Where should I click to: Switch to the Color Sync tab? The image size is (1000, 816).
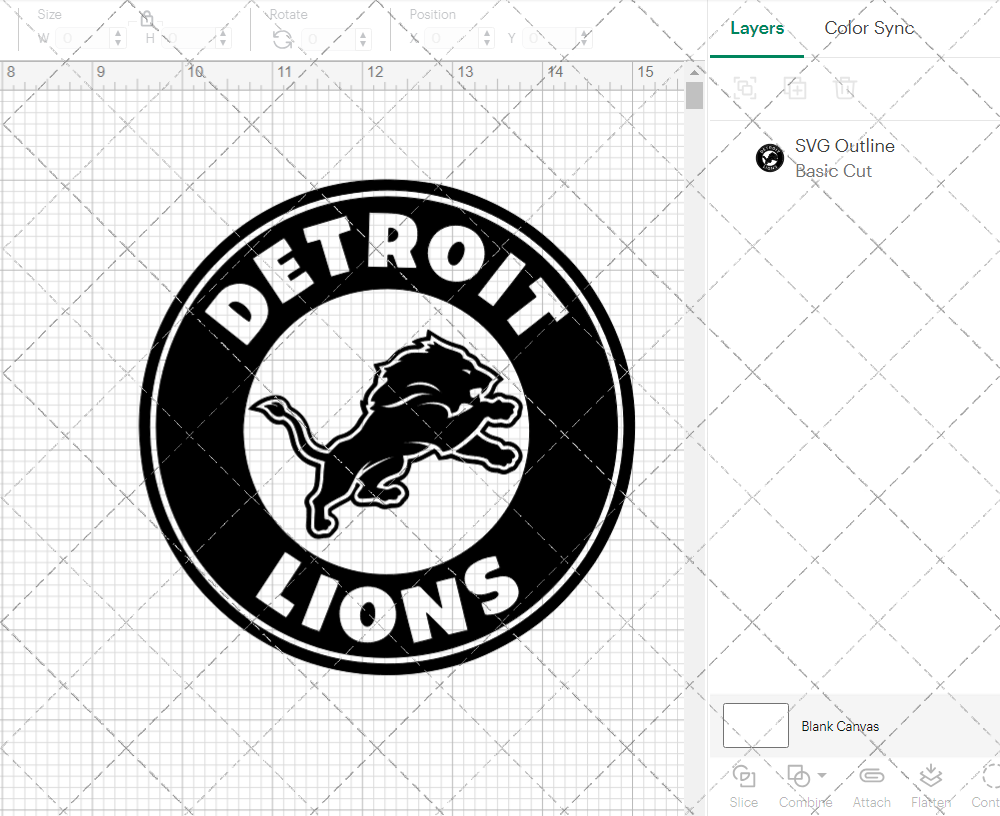(x=869, y=28)
